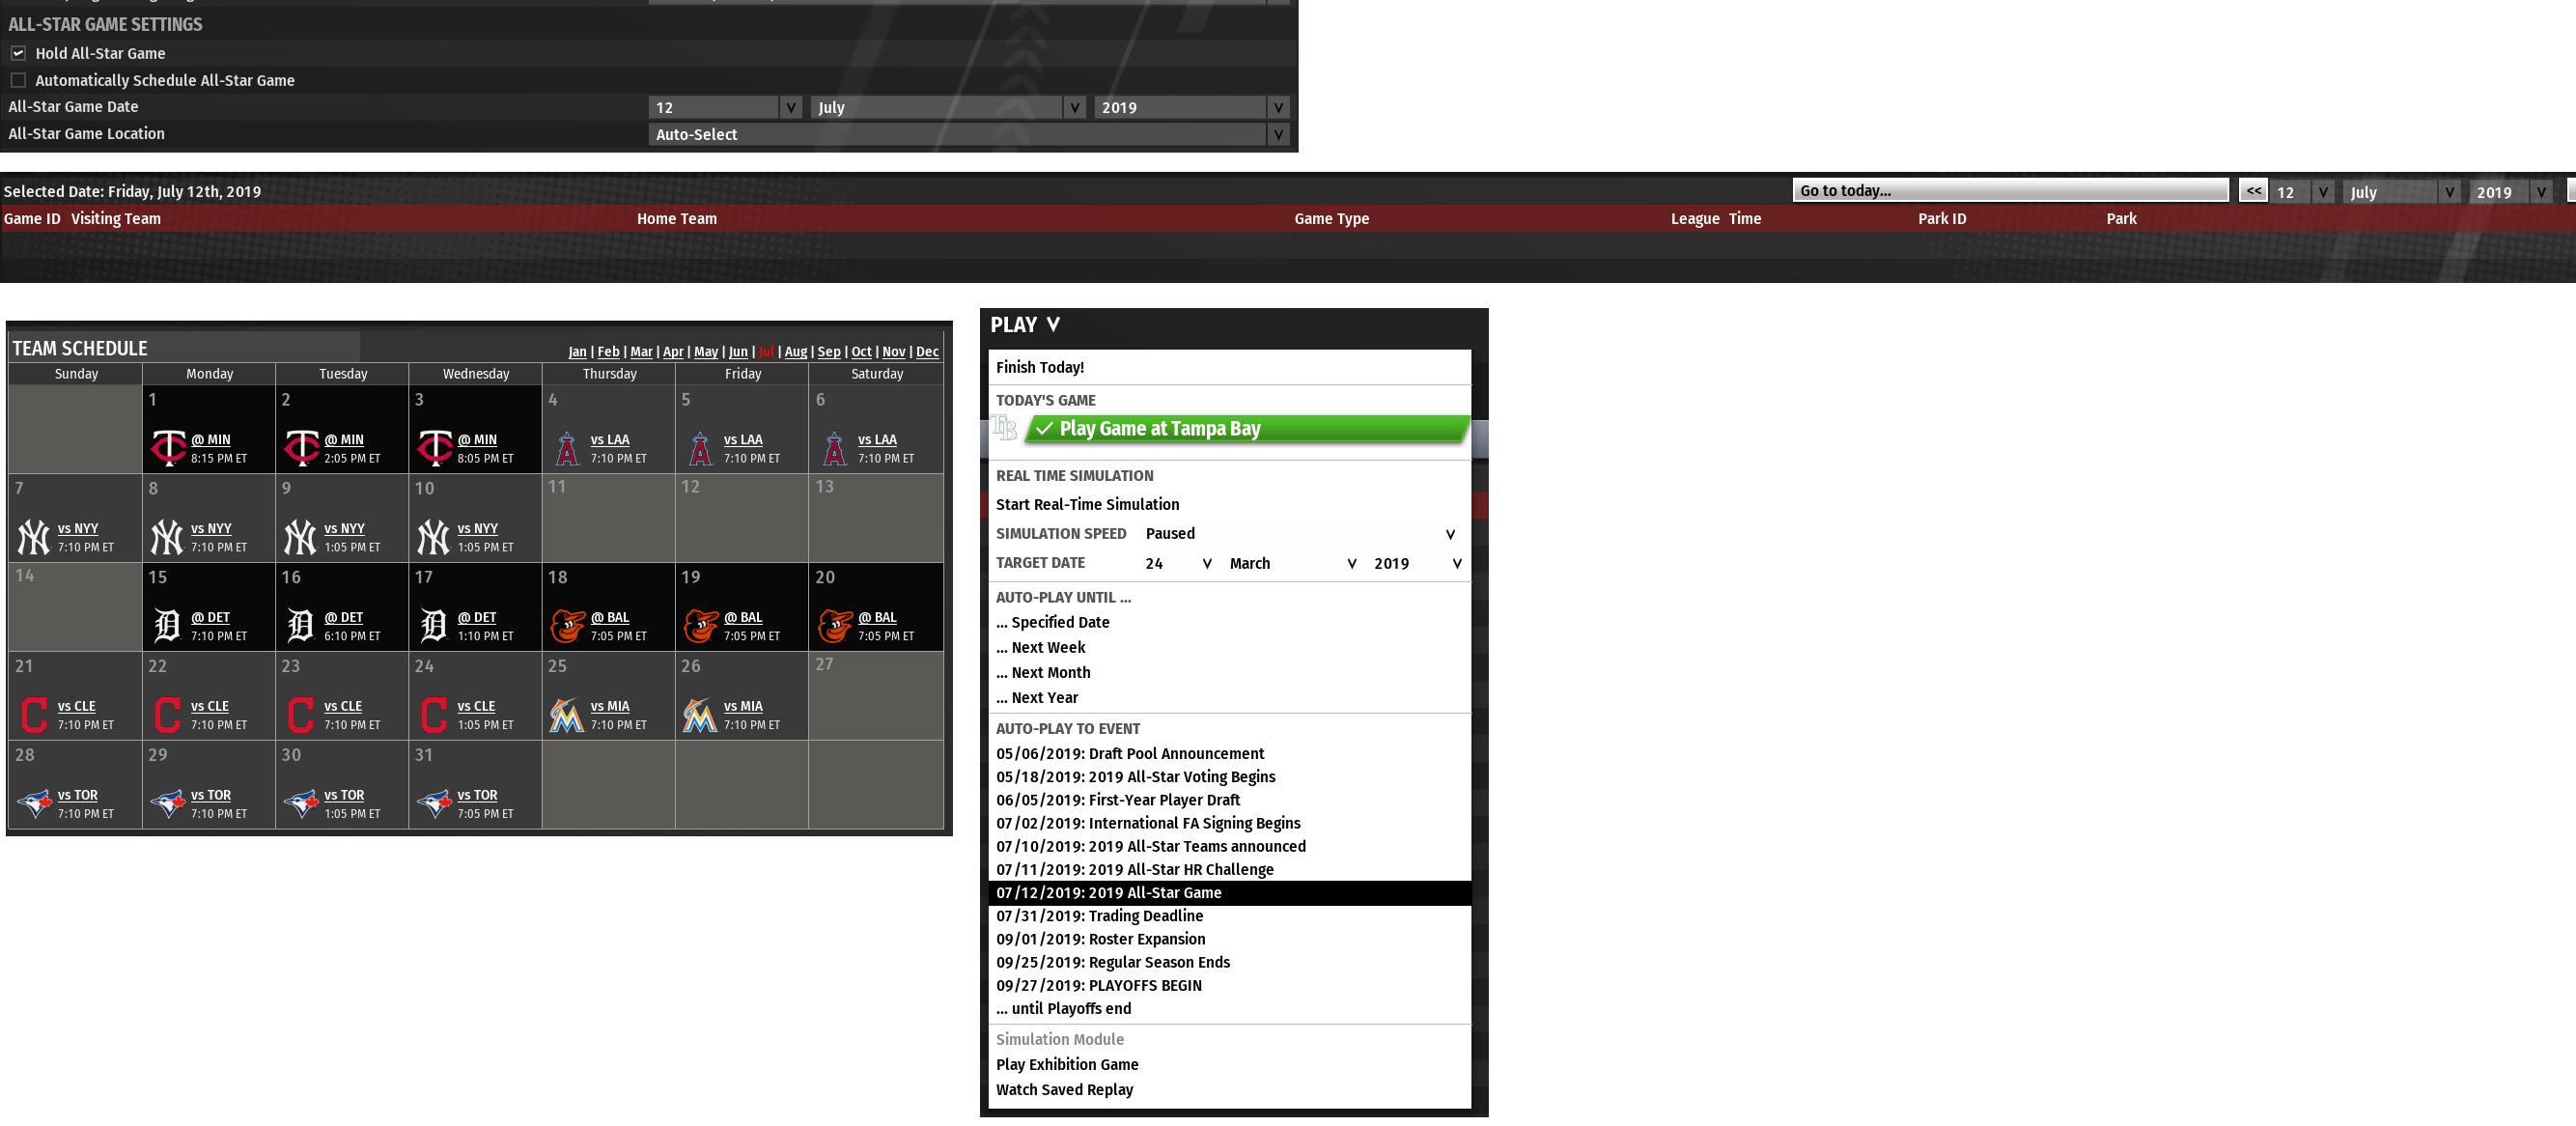The image size is (2576, 1126).
Task: Click Yankees logo on July 8
Action: click(167, 537)
